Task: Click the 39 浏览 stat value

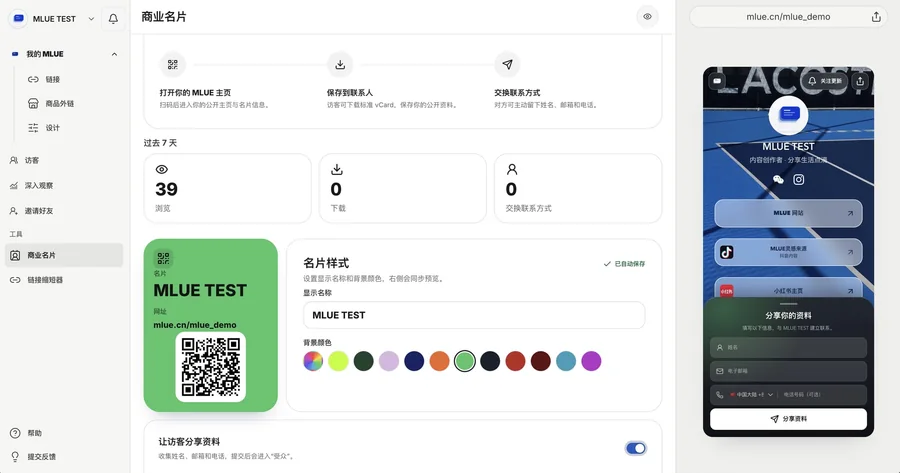Action: pyautogui.click(x=166, y=189)
